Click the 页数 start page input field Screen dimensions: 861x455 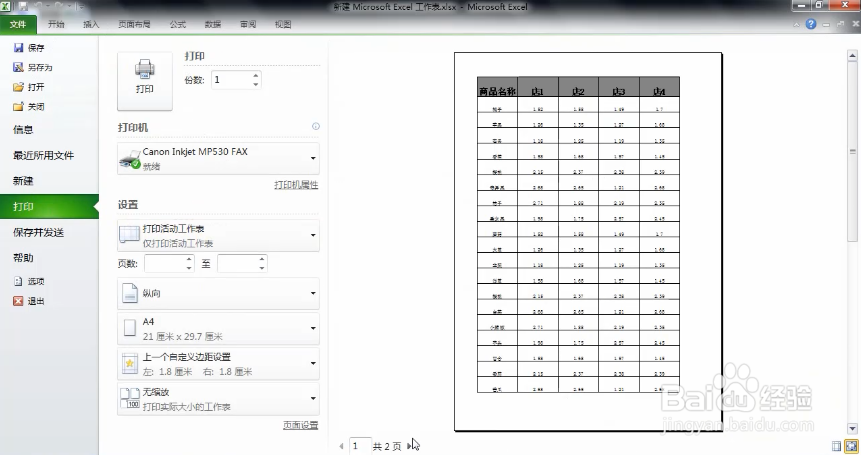click(165, 263)
